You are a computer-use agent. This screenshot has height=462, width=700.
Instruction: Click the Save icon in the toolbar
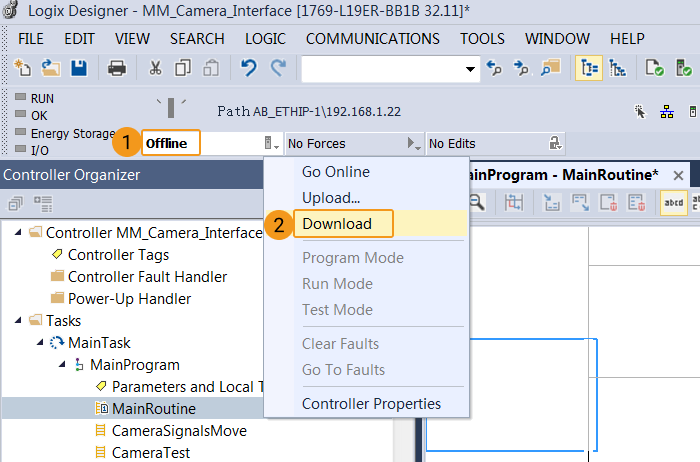78,68
